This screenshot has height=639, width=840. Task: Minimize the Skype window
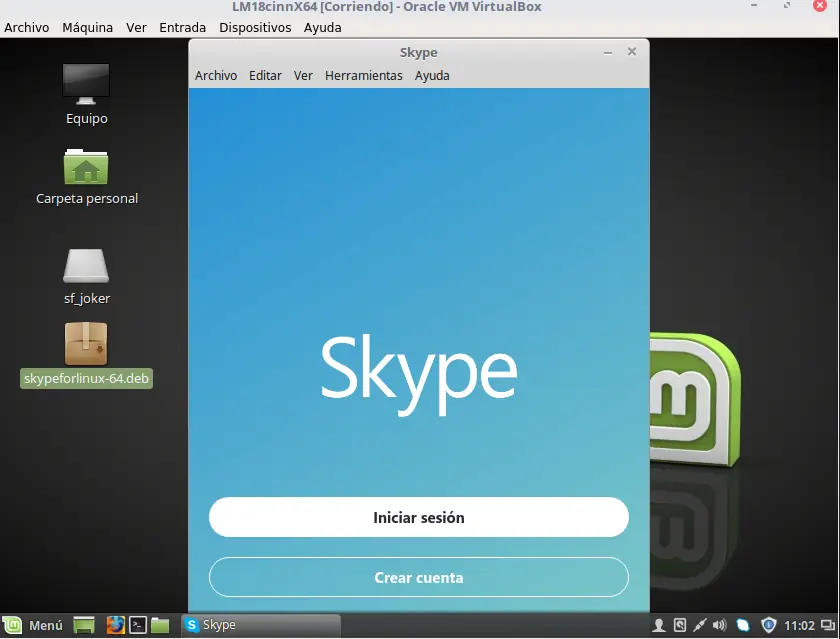pyautogui.click(x=608, y=52)
